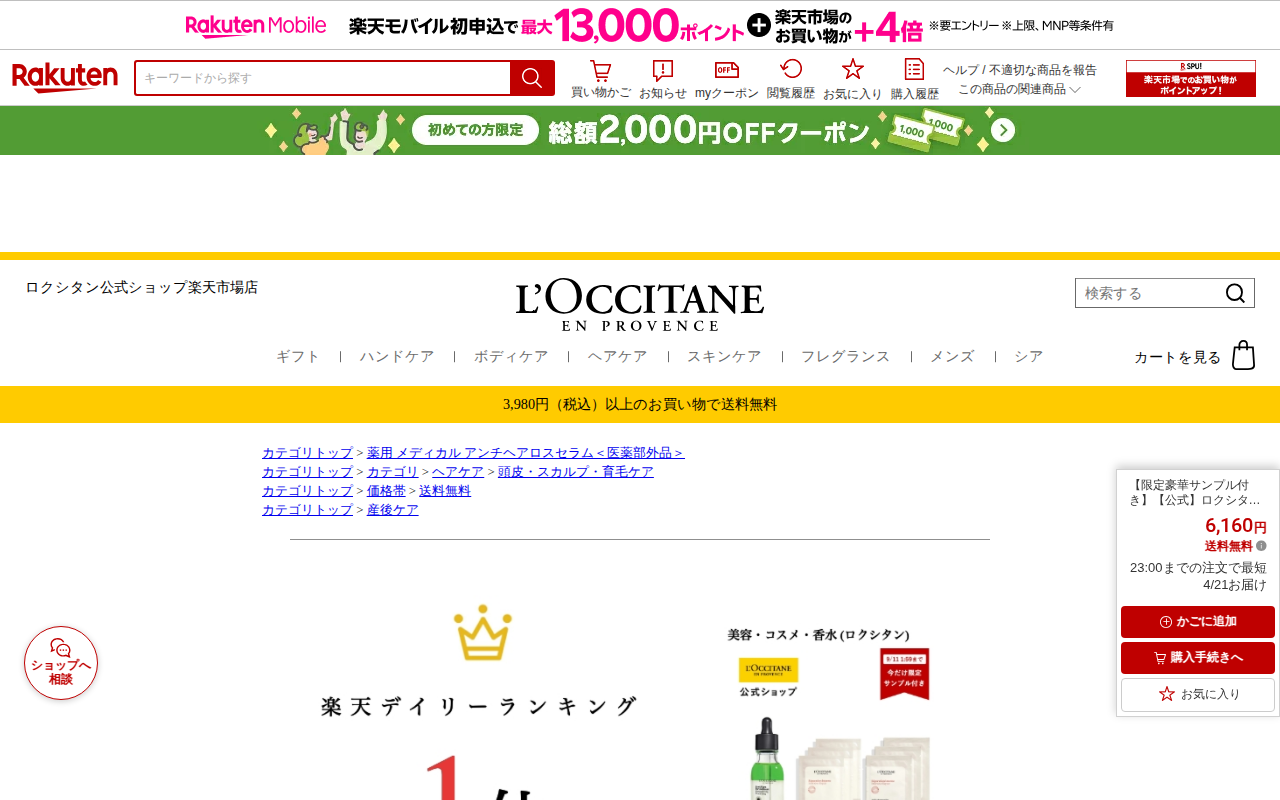
Task: Click the 購入手続きへ button
Action: click(1198, 658)
